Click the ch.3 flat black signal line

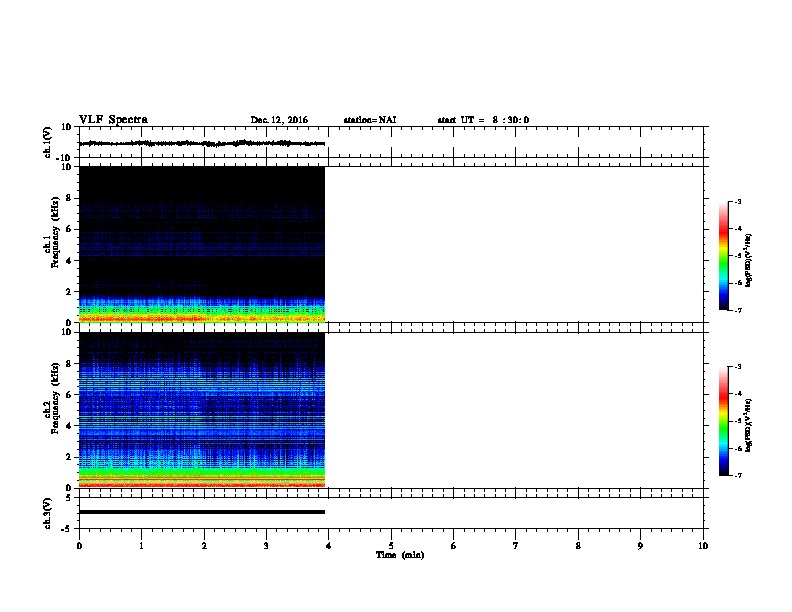point(202,512)
